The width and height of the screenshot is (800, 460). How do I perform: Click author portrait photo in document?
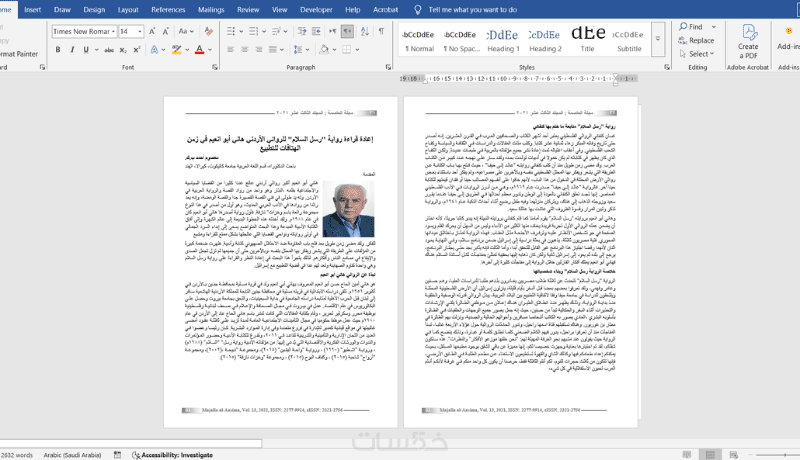click(348, 209)
